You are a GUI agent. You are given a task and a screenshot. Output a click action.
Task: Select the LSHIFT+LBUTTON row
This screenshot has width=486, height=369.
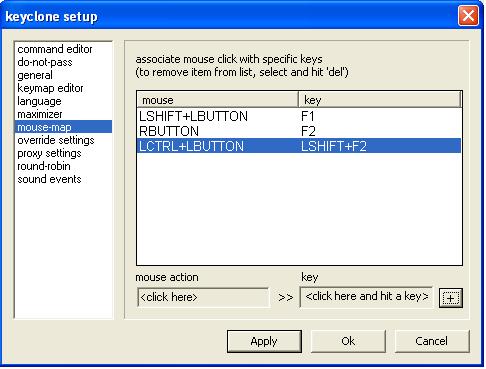(299, 116)
